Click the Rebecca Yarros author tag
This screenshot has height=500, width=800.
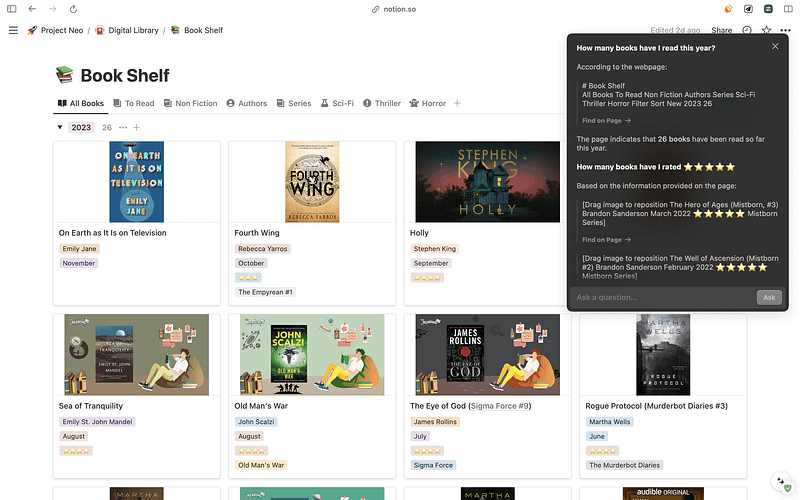[263, 248]
